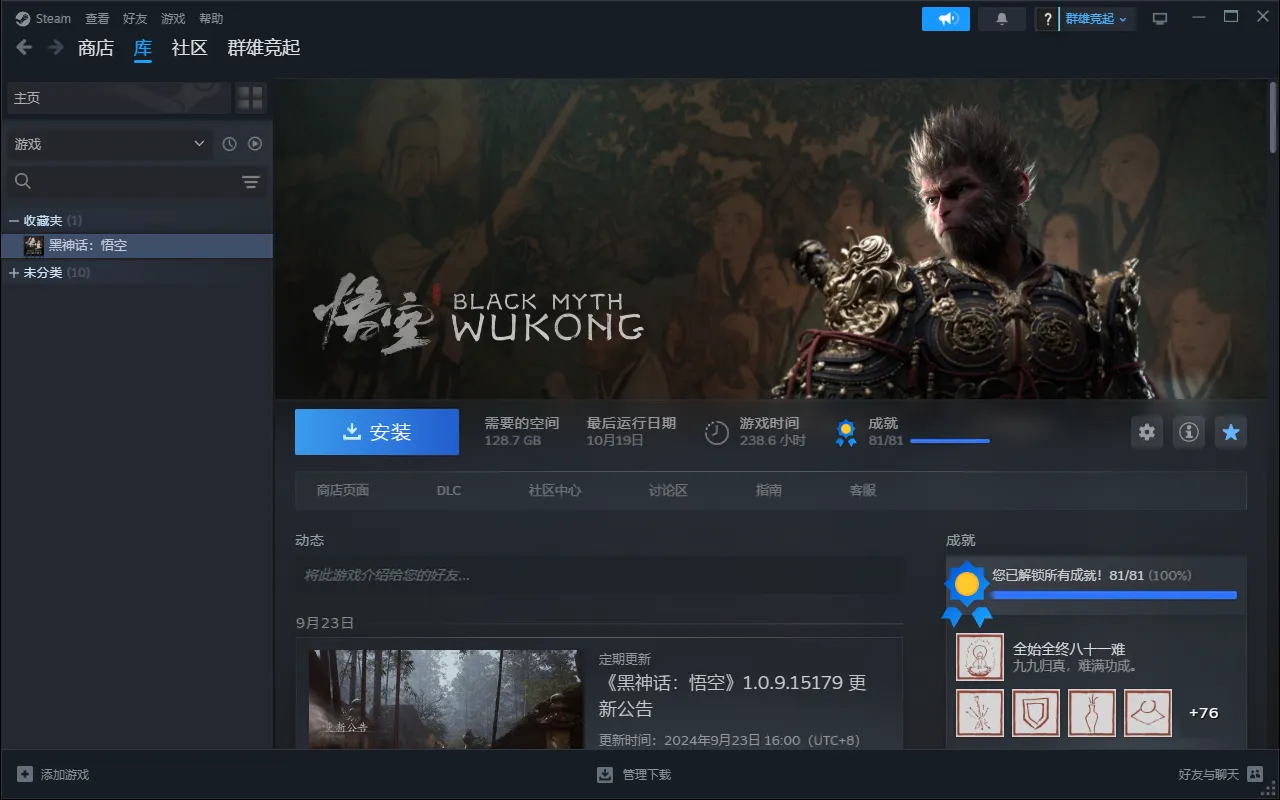The width and height of the screenshot is (1280, 800).
Task: Open the 群雄竞起 account dropdown
Action: click(1096, 19)
